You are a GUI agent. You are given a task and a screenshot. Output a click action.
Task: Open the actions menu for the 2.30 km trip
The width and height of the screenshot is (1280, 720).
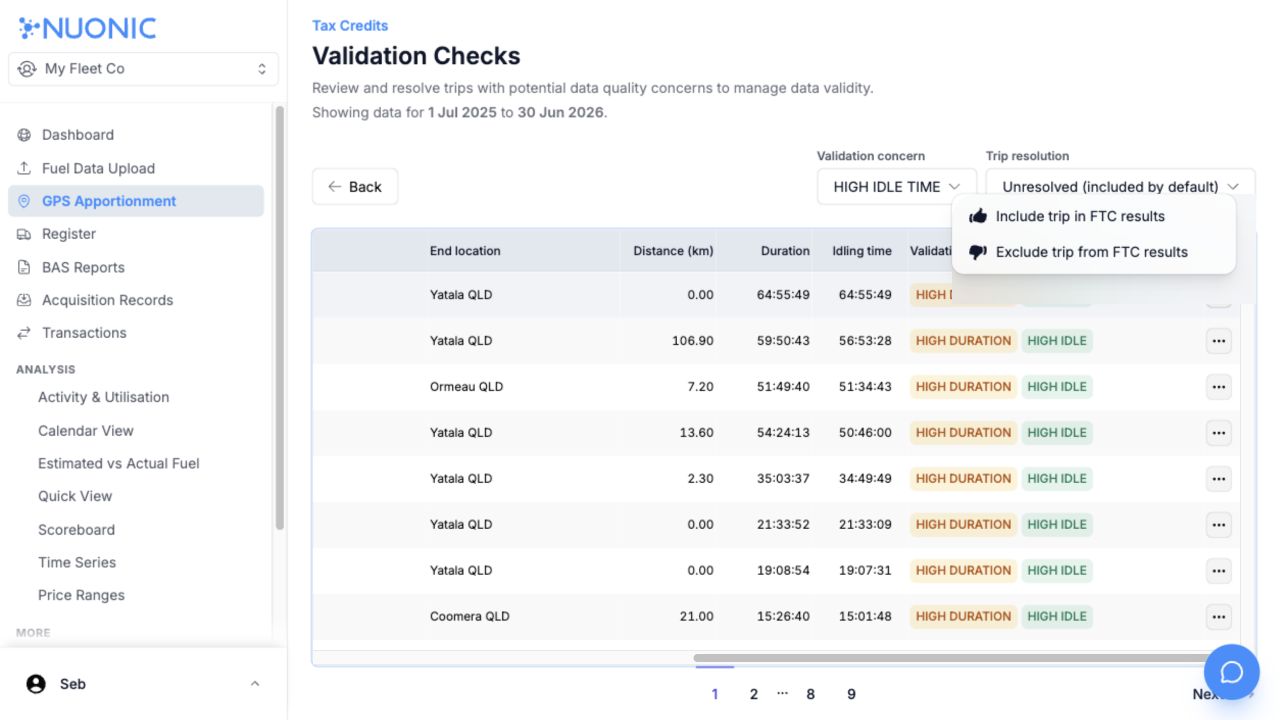pyautogui.click(x=1218, y=479)
